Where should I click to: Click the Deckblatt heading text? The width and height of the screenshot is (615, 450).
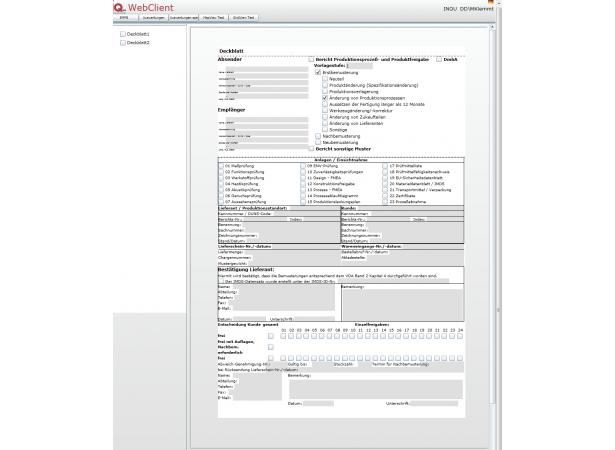pyautogui.click(x=231, y=51)
